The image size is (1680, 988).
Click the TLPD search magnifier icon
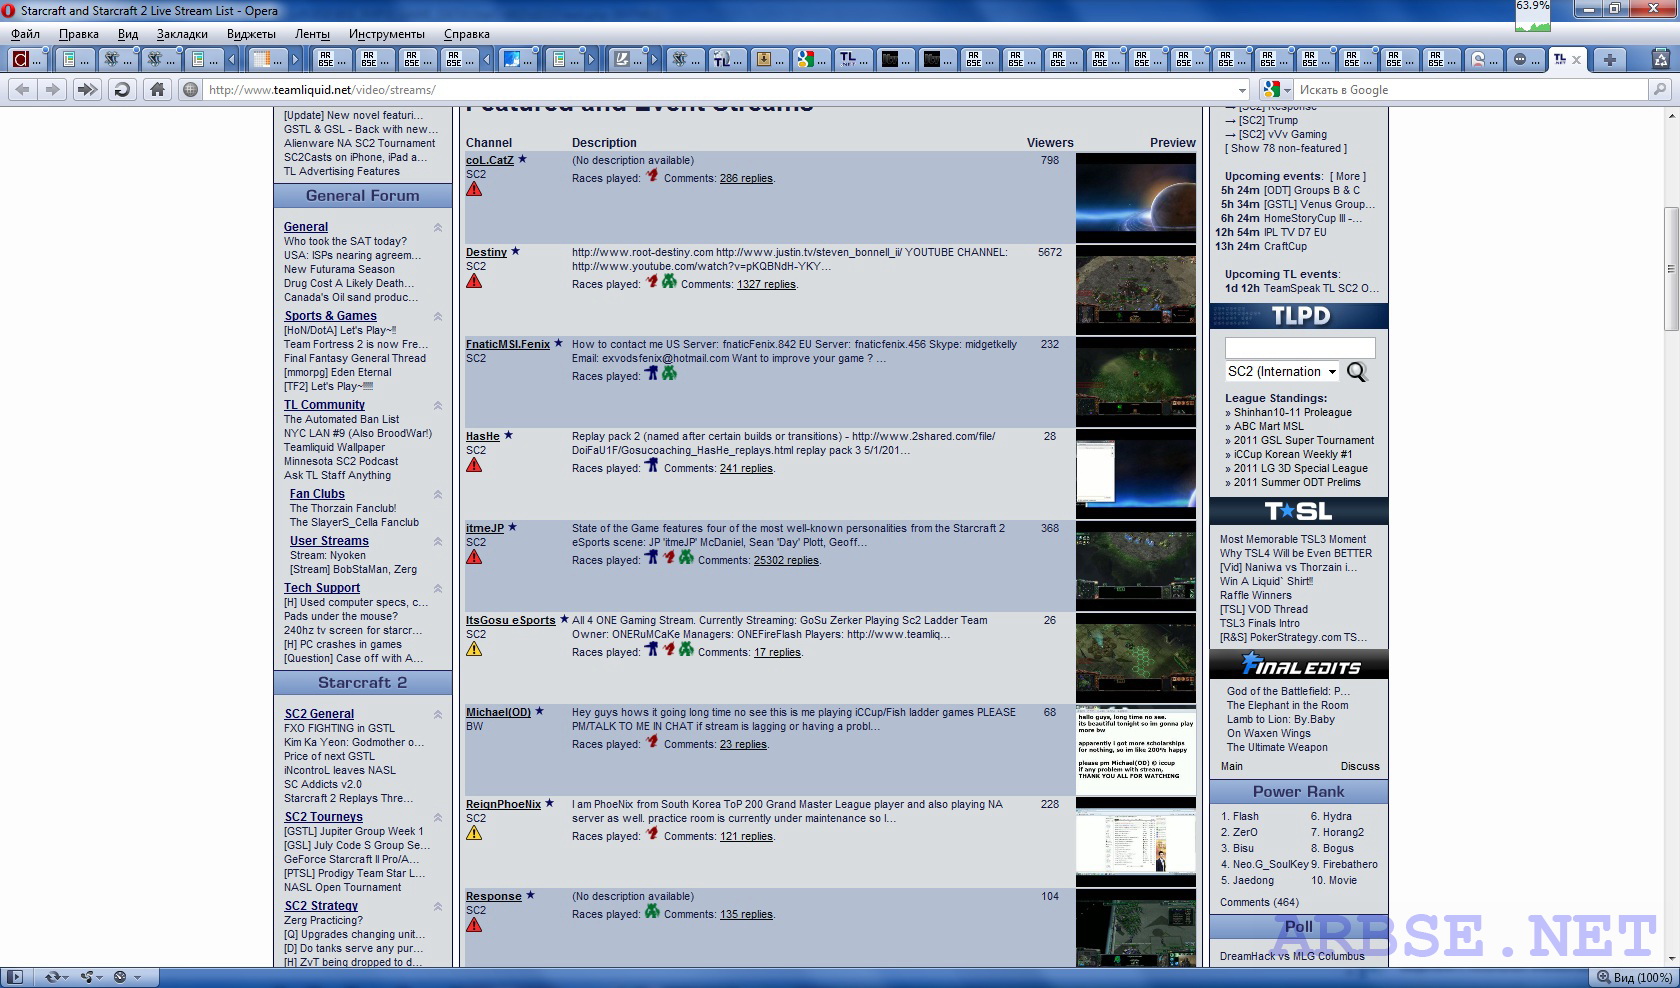(1356, 372)
